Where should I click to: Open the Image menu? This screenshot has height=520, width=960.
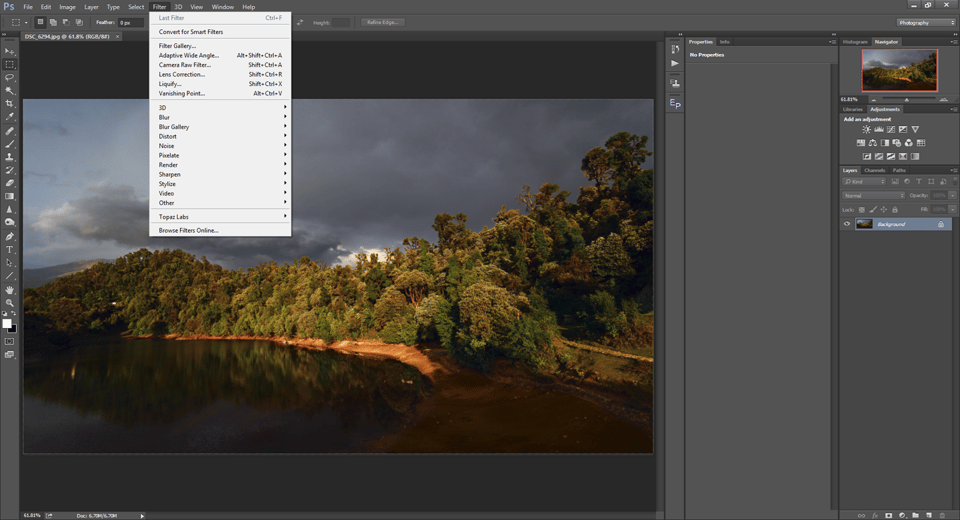67,7
